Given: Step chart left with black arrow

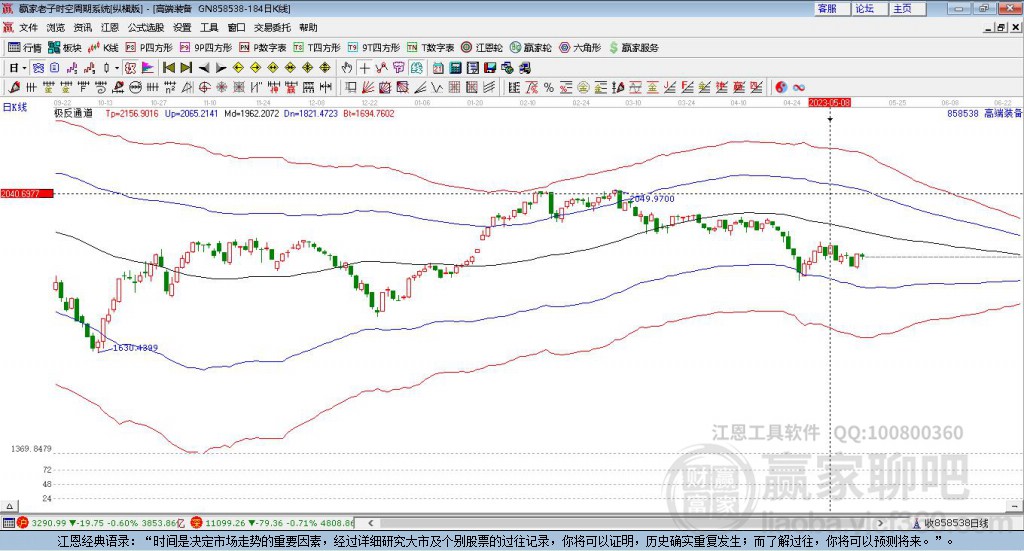Looking at the screenshot, I should 204,68.
